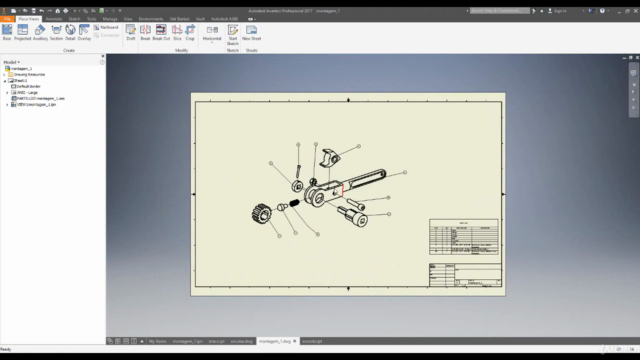Switch to the braco.ipt document tab

[x=217, y=341]
